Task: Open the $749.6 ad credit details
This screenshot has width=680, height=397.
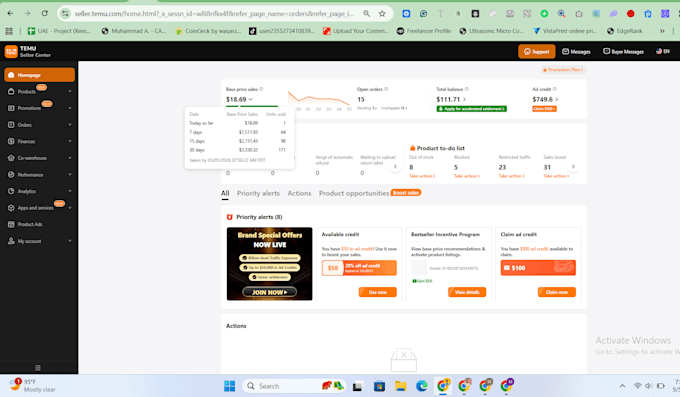Action: point(545,99)
